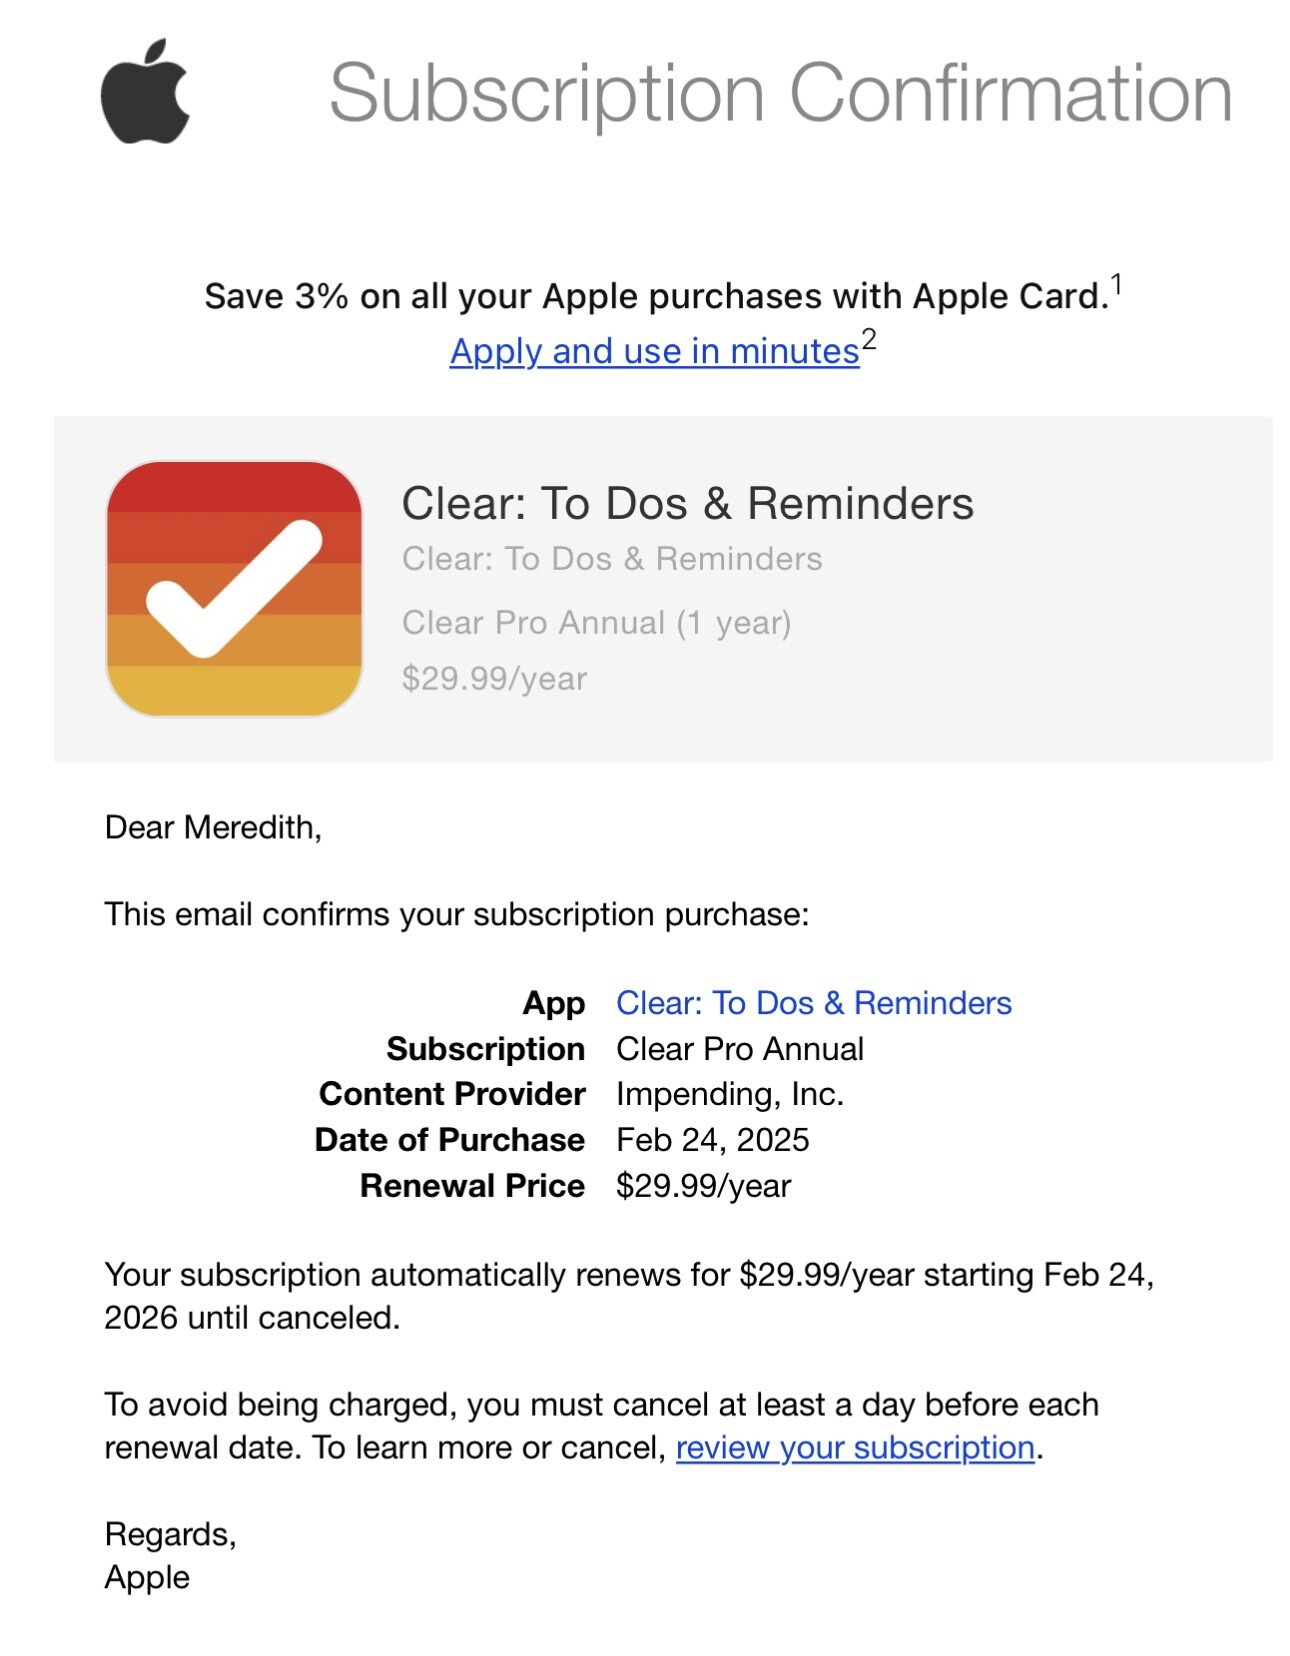Viewport: 1290px width, 1656px height.
Task: Click the 'Dear Meredith,' greeting
Action: click(x=213, y=827)
